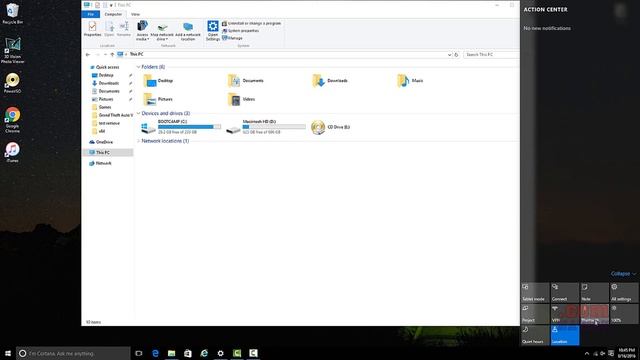Click the This PC address bar path
The image size is (640, 360).
pos(136,54)
